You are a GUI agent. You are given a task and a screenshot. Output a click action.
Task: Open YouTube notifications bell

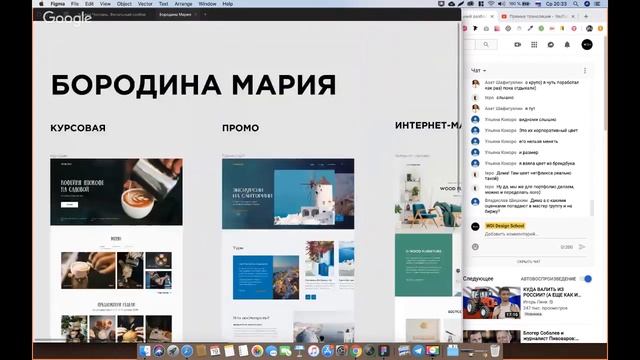pyautogui.click(x=567, y=44)
